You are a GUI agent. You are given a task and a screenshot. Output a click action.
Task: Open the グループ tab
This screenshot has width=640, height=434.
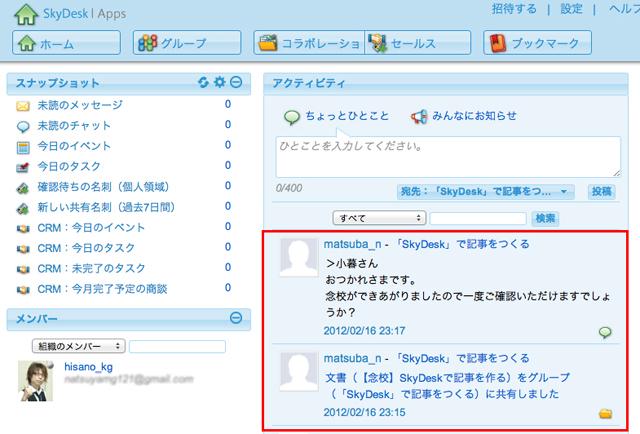point(187,42)
